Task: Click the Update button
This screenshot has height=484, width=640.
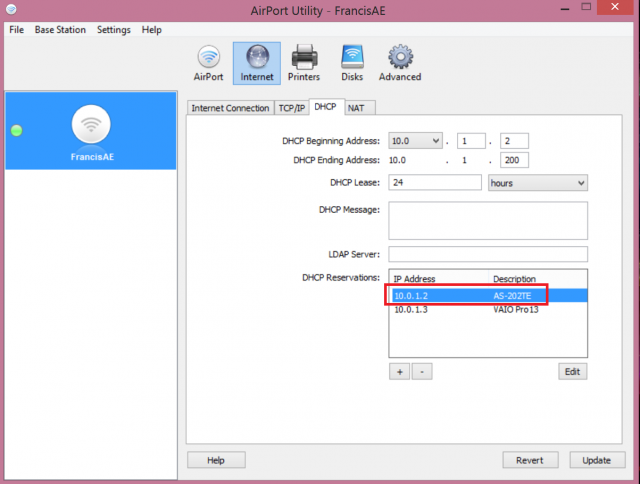Action: [x=597, y=460]
